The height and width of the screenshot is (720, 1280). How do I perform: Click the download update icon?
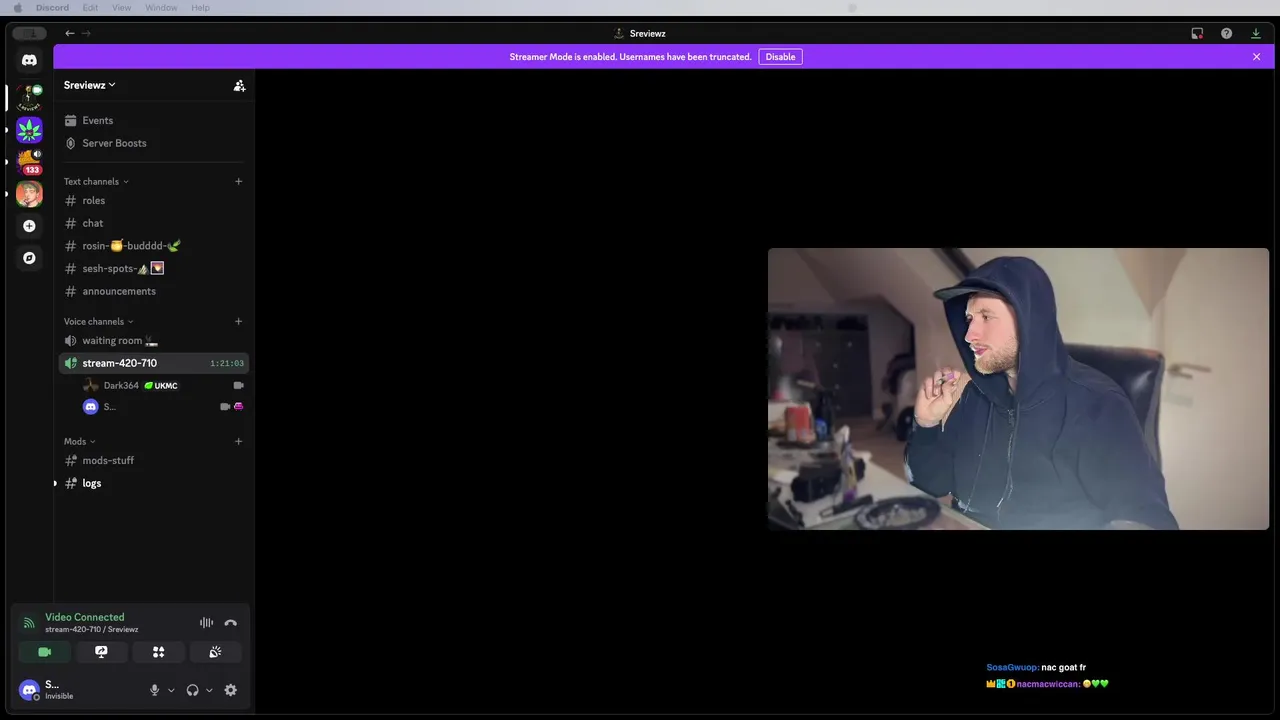coord(1256,33)
